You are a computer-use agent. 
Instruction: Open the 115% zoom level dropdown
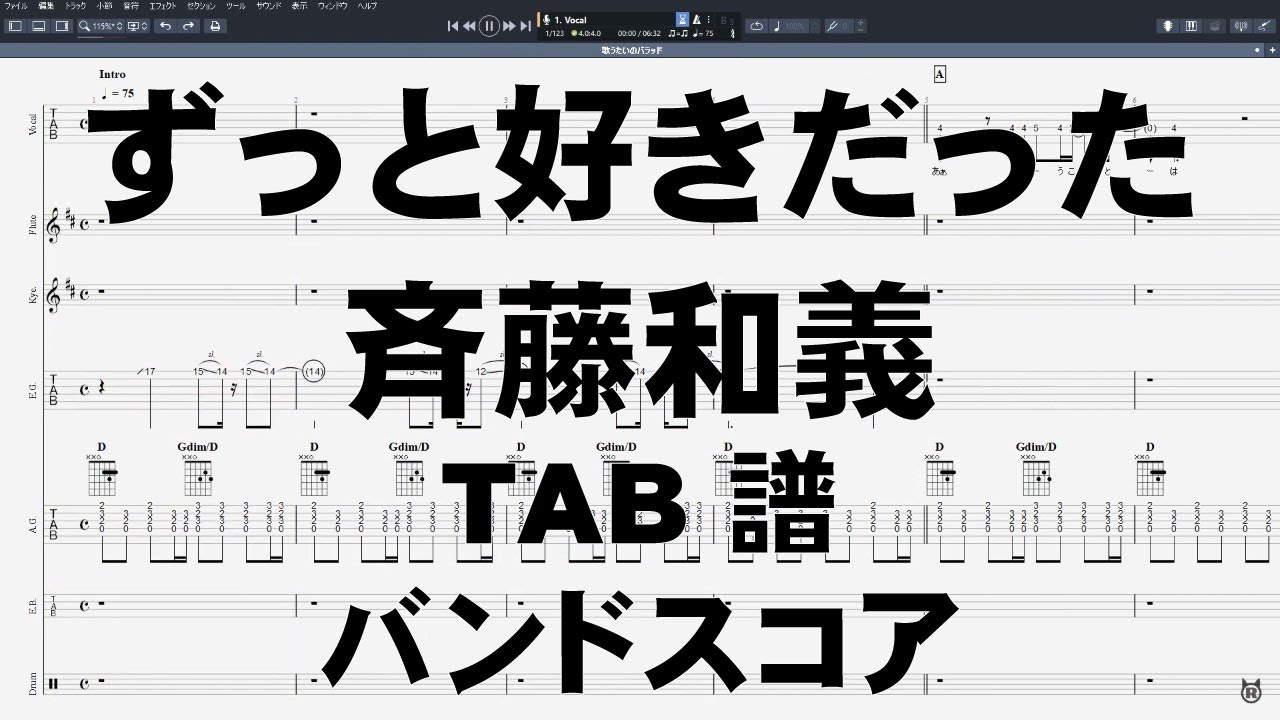(x=101, y=26)
